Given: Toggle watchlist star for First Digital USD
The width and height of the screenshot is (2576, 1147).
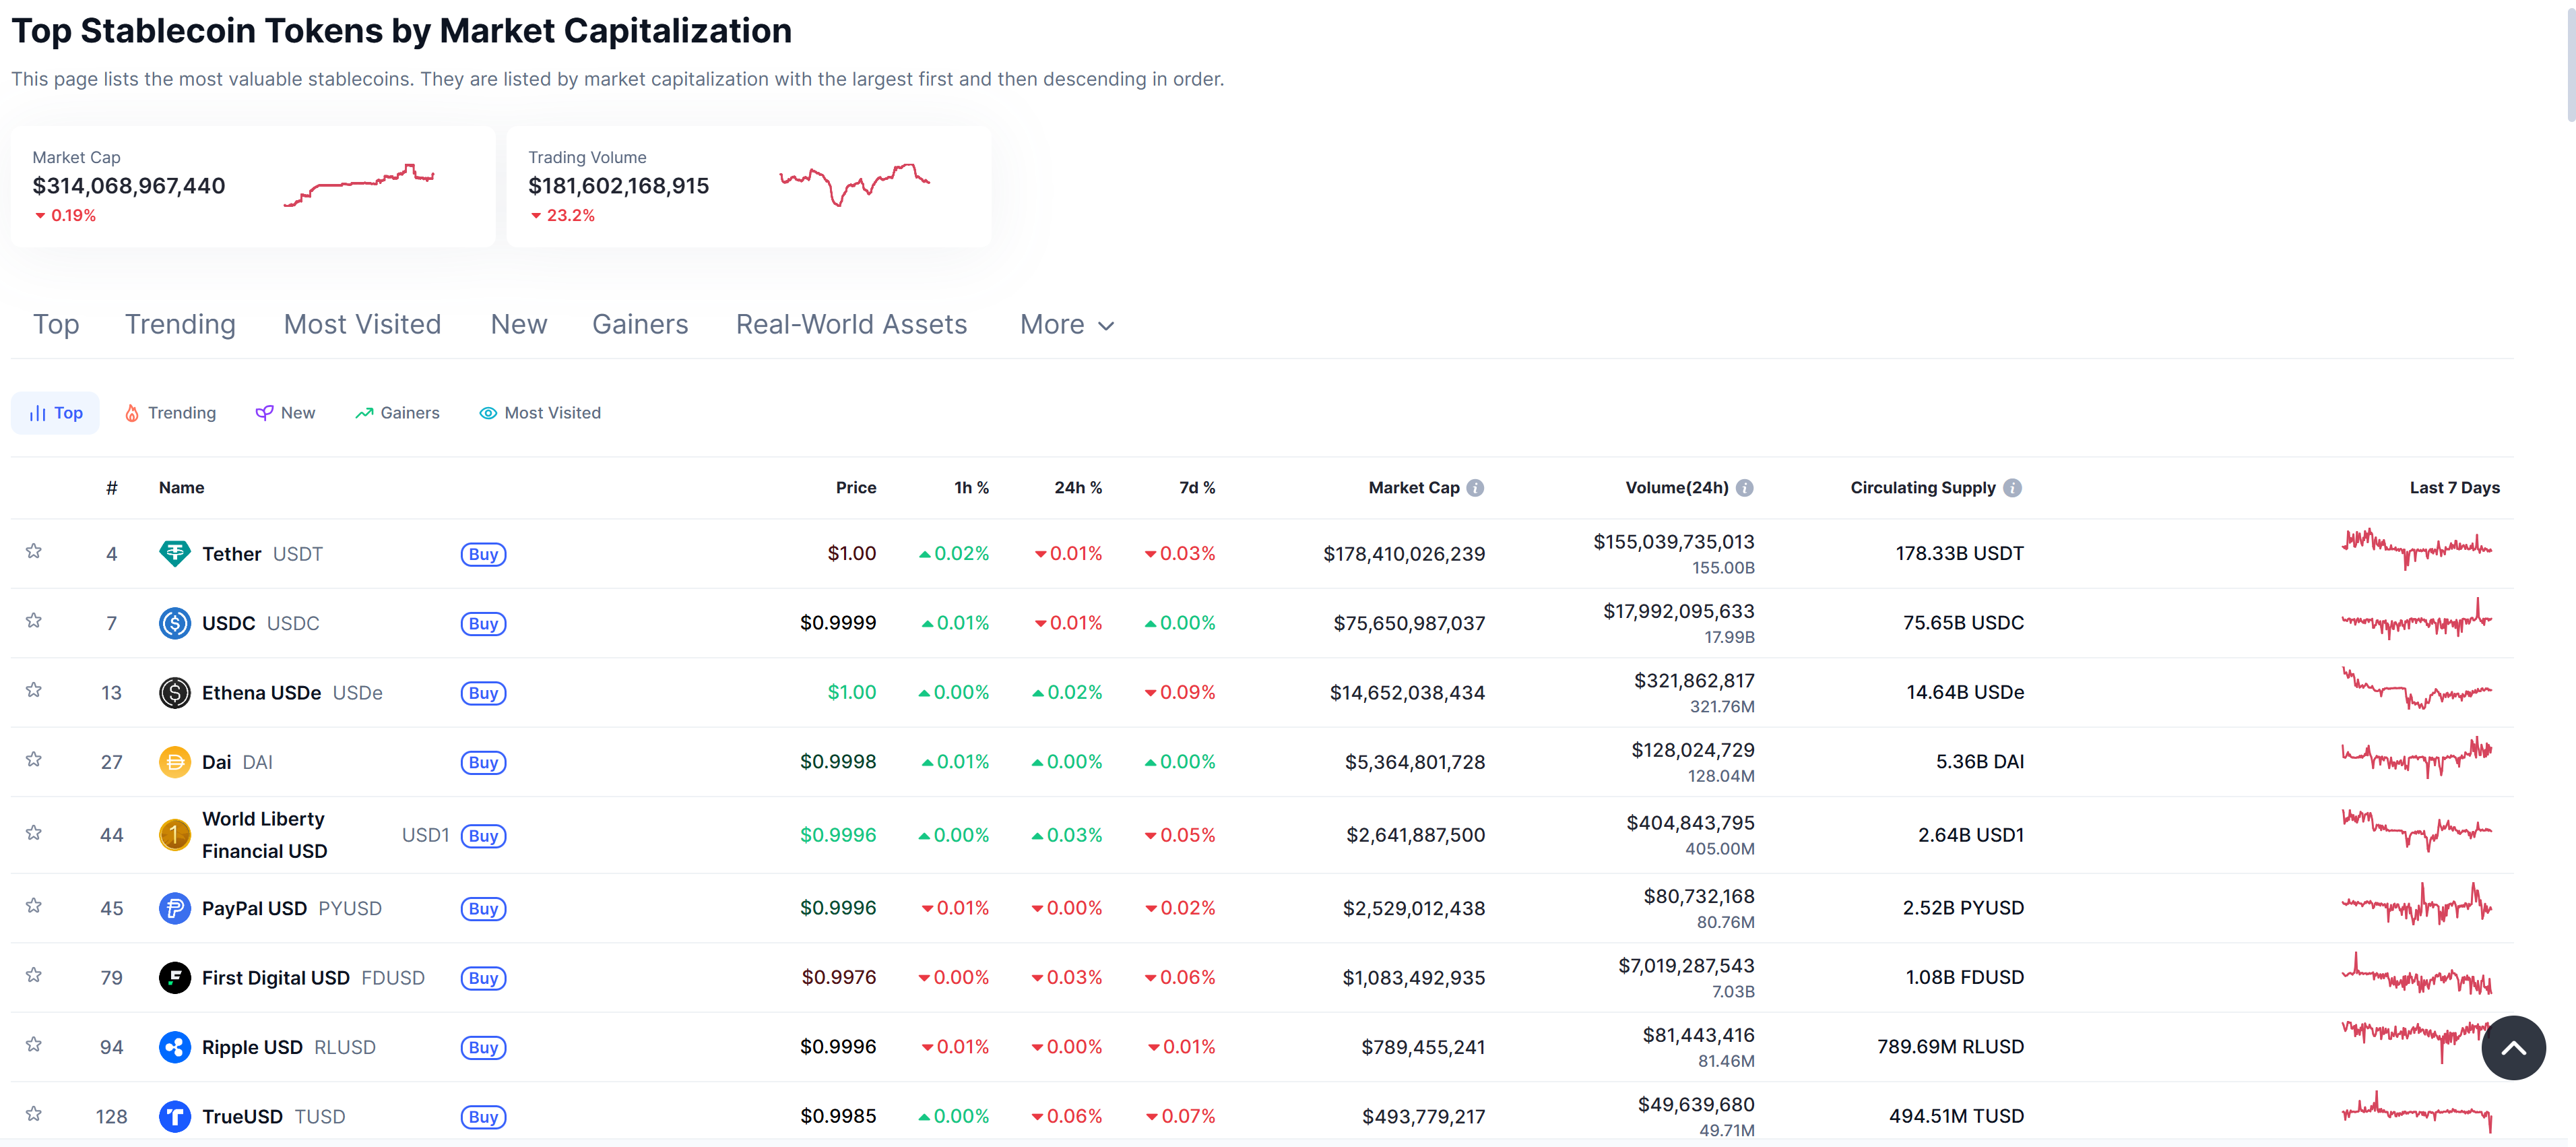Looking at the screenshot, I should coord(34,975).
